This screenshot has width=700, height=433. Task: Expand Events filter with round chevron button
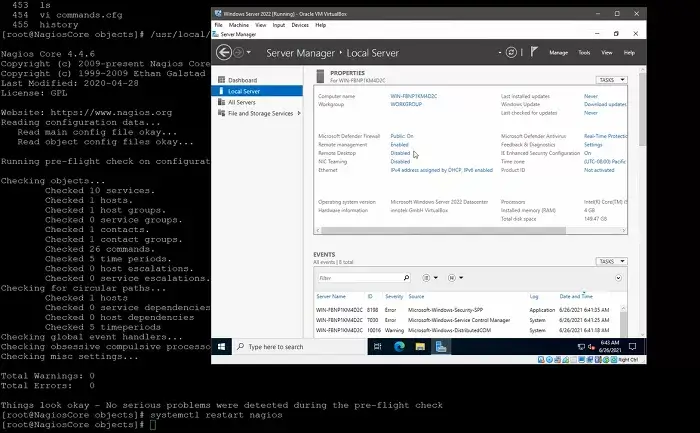pos(618,278)
